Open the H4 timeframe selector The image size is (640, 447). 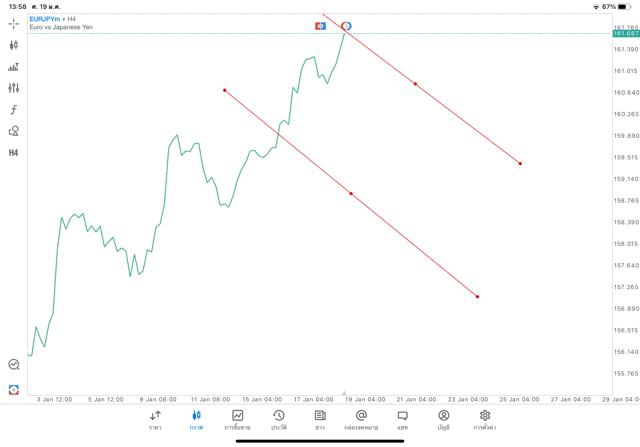coord(13,152)
